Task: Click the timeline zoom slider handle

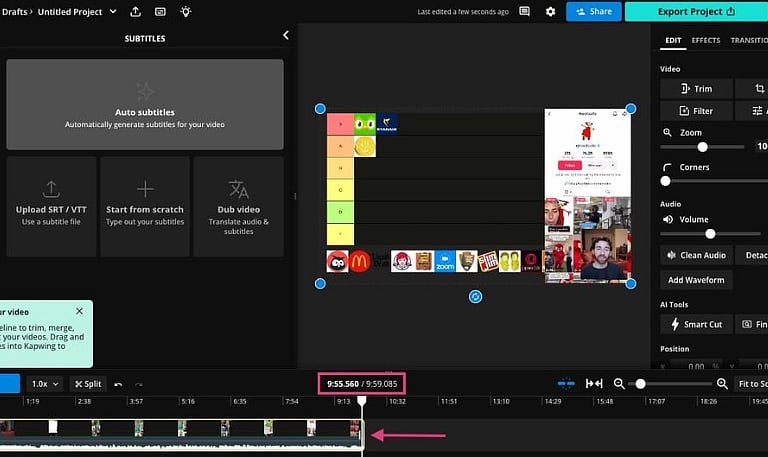Action: tap(640, 384)
